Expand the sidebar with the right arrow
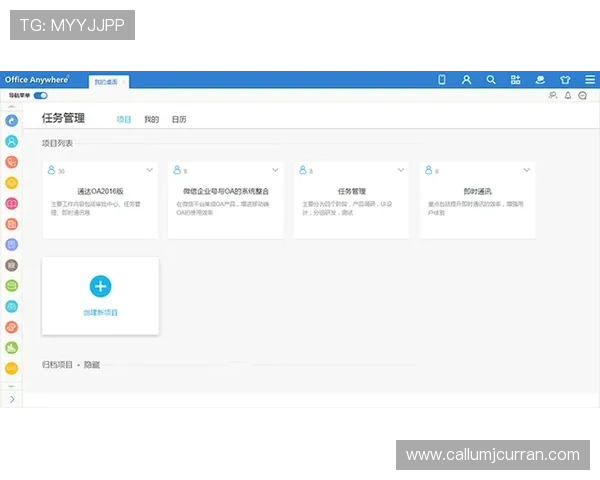 point(12,399)
